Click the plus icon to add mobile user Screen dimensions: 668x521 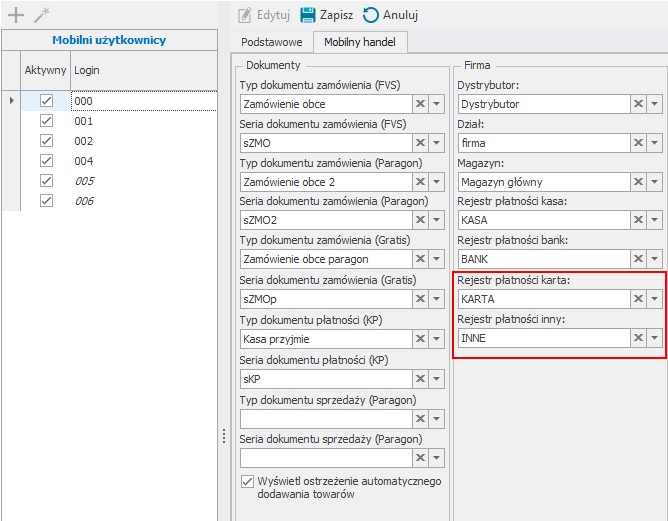tap(16, 15)
